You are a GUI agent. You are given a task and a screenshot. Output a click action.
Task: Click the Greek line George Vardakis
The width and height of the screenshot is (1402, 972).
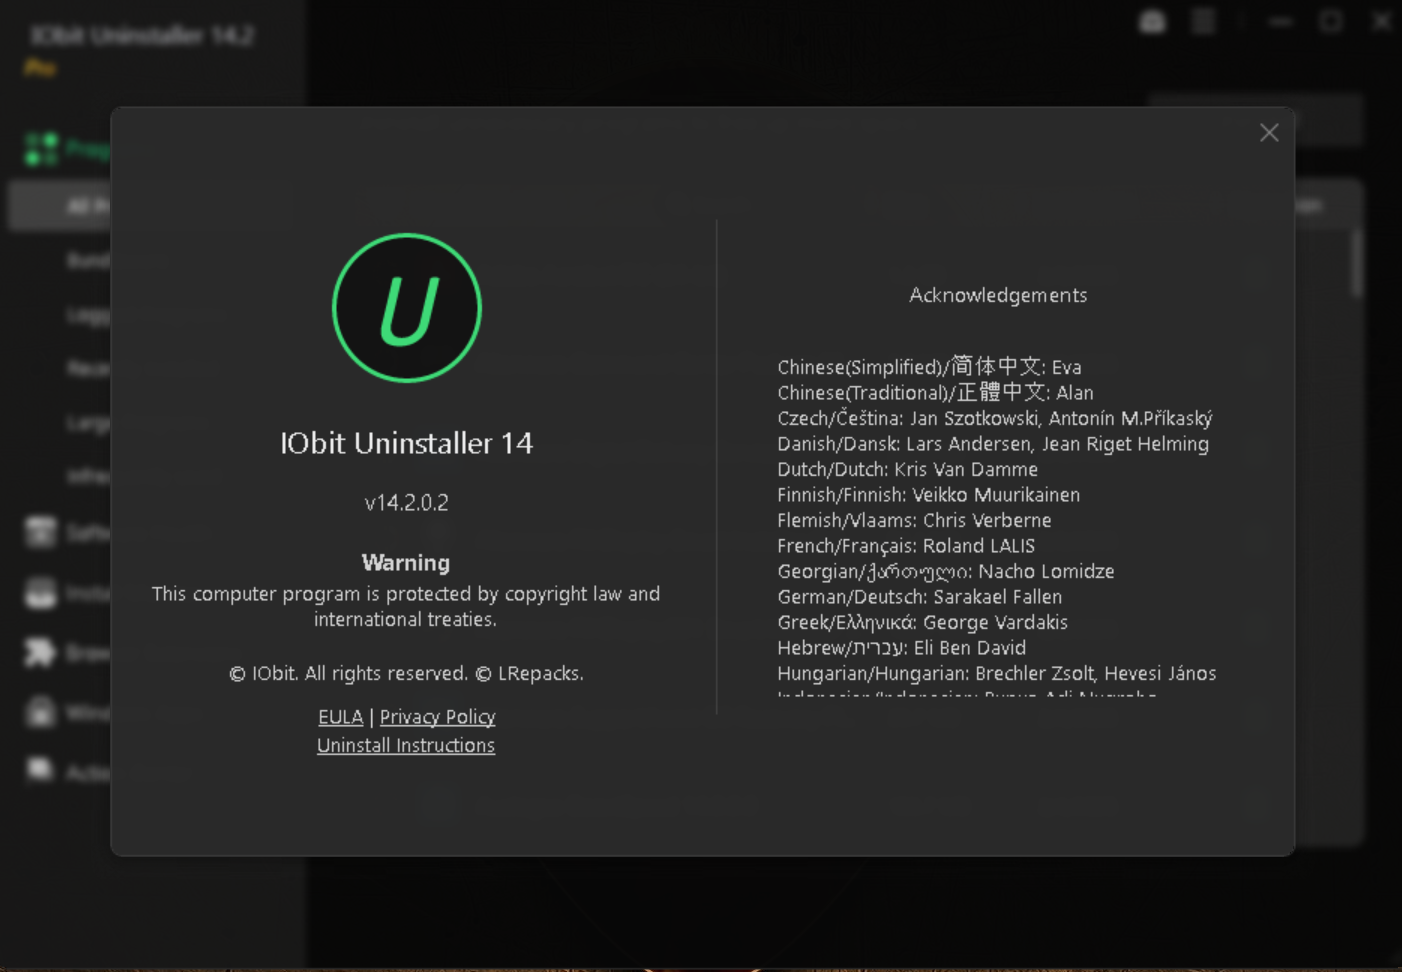[922, 622]
